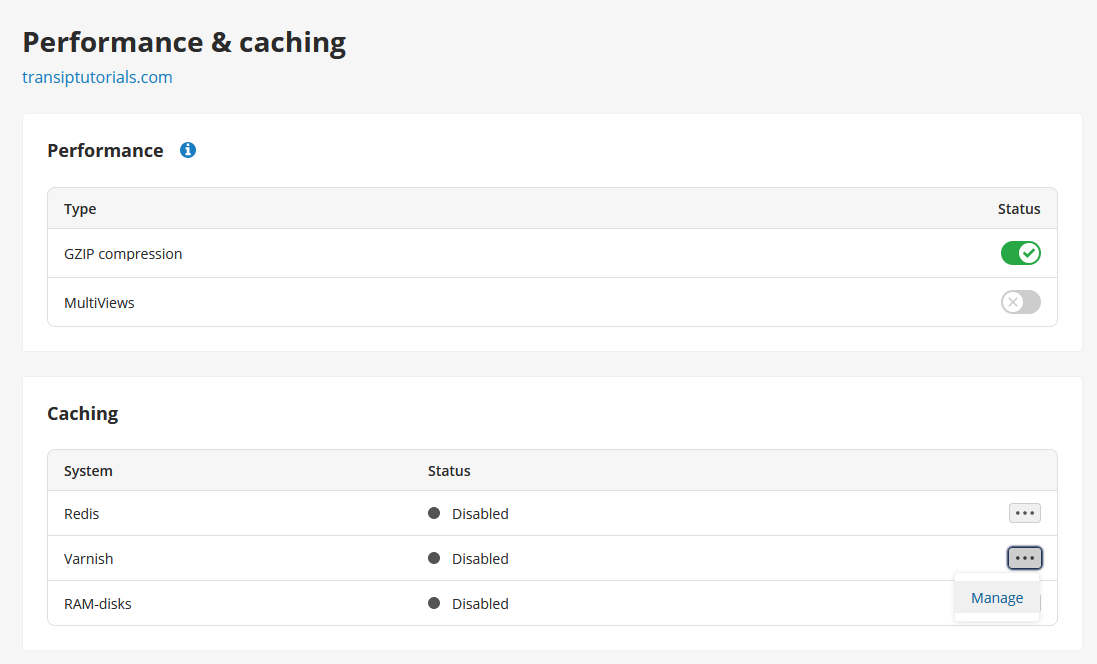Click the Type column header
The width and height of the screenshot is (1097, 664).
(x=80, y=209)
